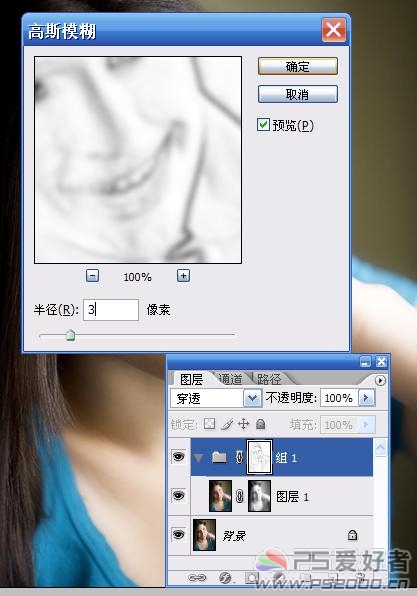
Task: Switch to the 通道 channels tab
Action: pyautogui.click(x=231, y=379)
